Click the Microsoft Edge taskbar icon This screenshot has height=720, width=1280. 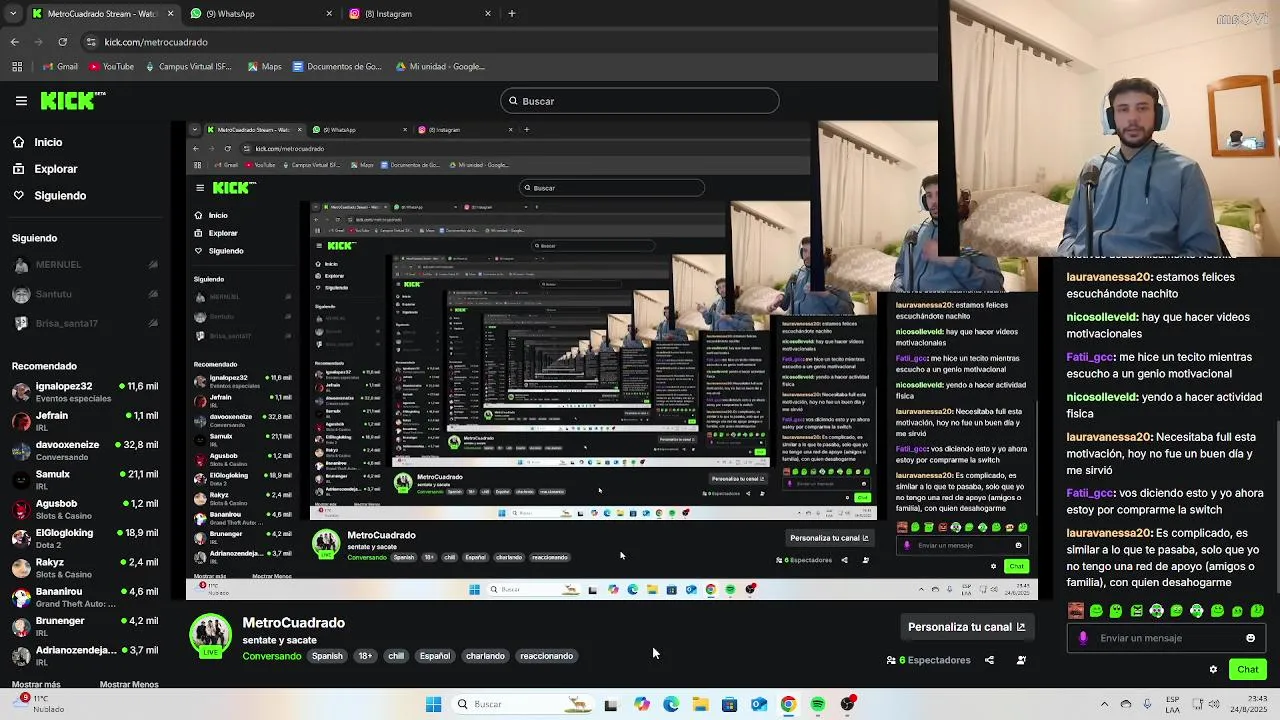(x=671, y=704)
